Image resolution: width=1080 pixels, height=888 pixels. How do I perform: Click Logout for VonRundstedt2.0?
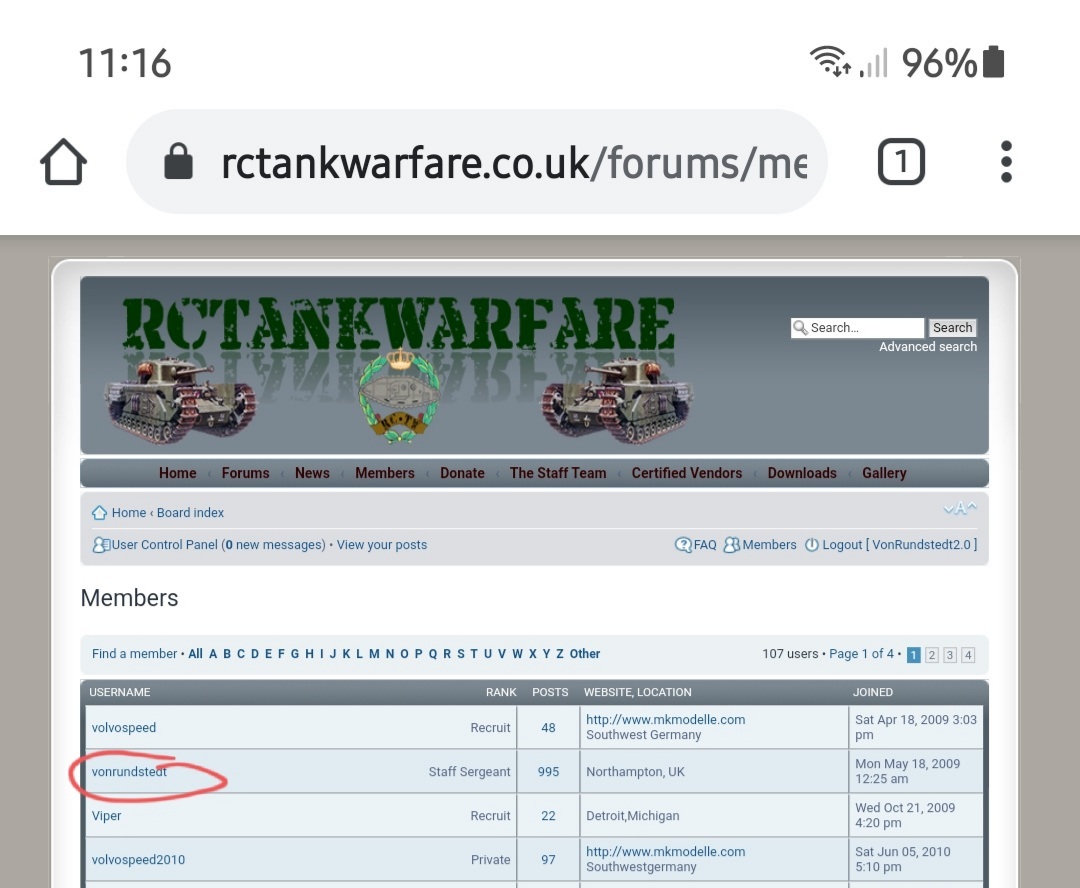tap(842, 545)
